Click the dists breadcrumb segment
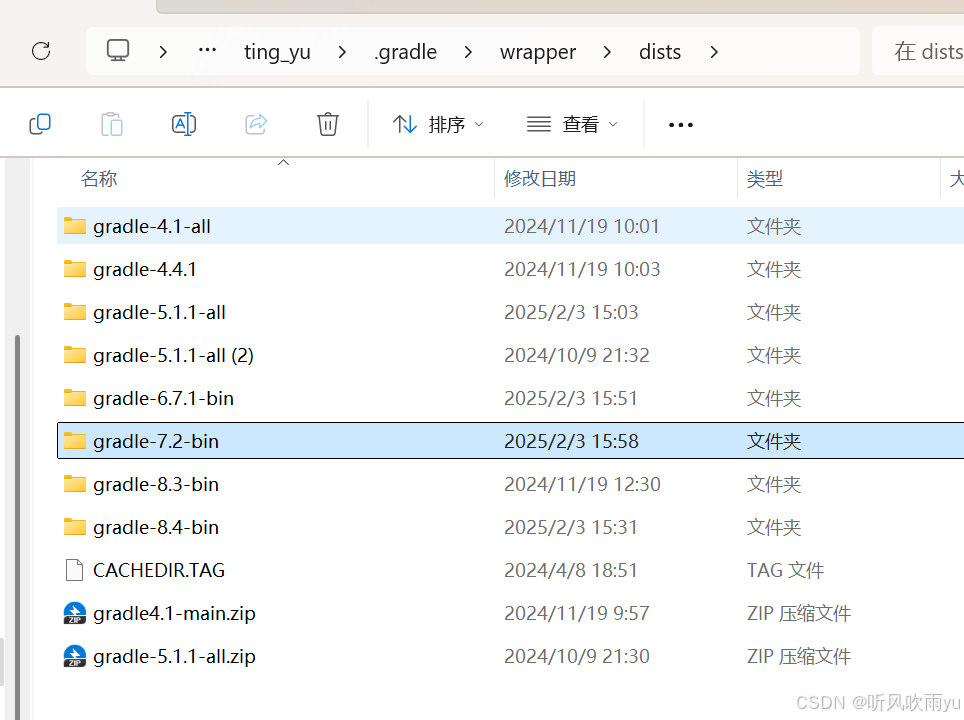The image size is (964, 720). click(660, 52)
